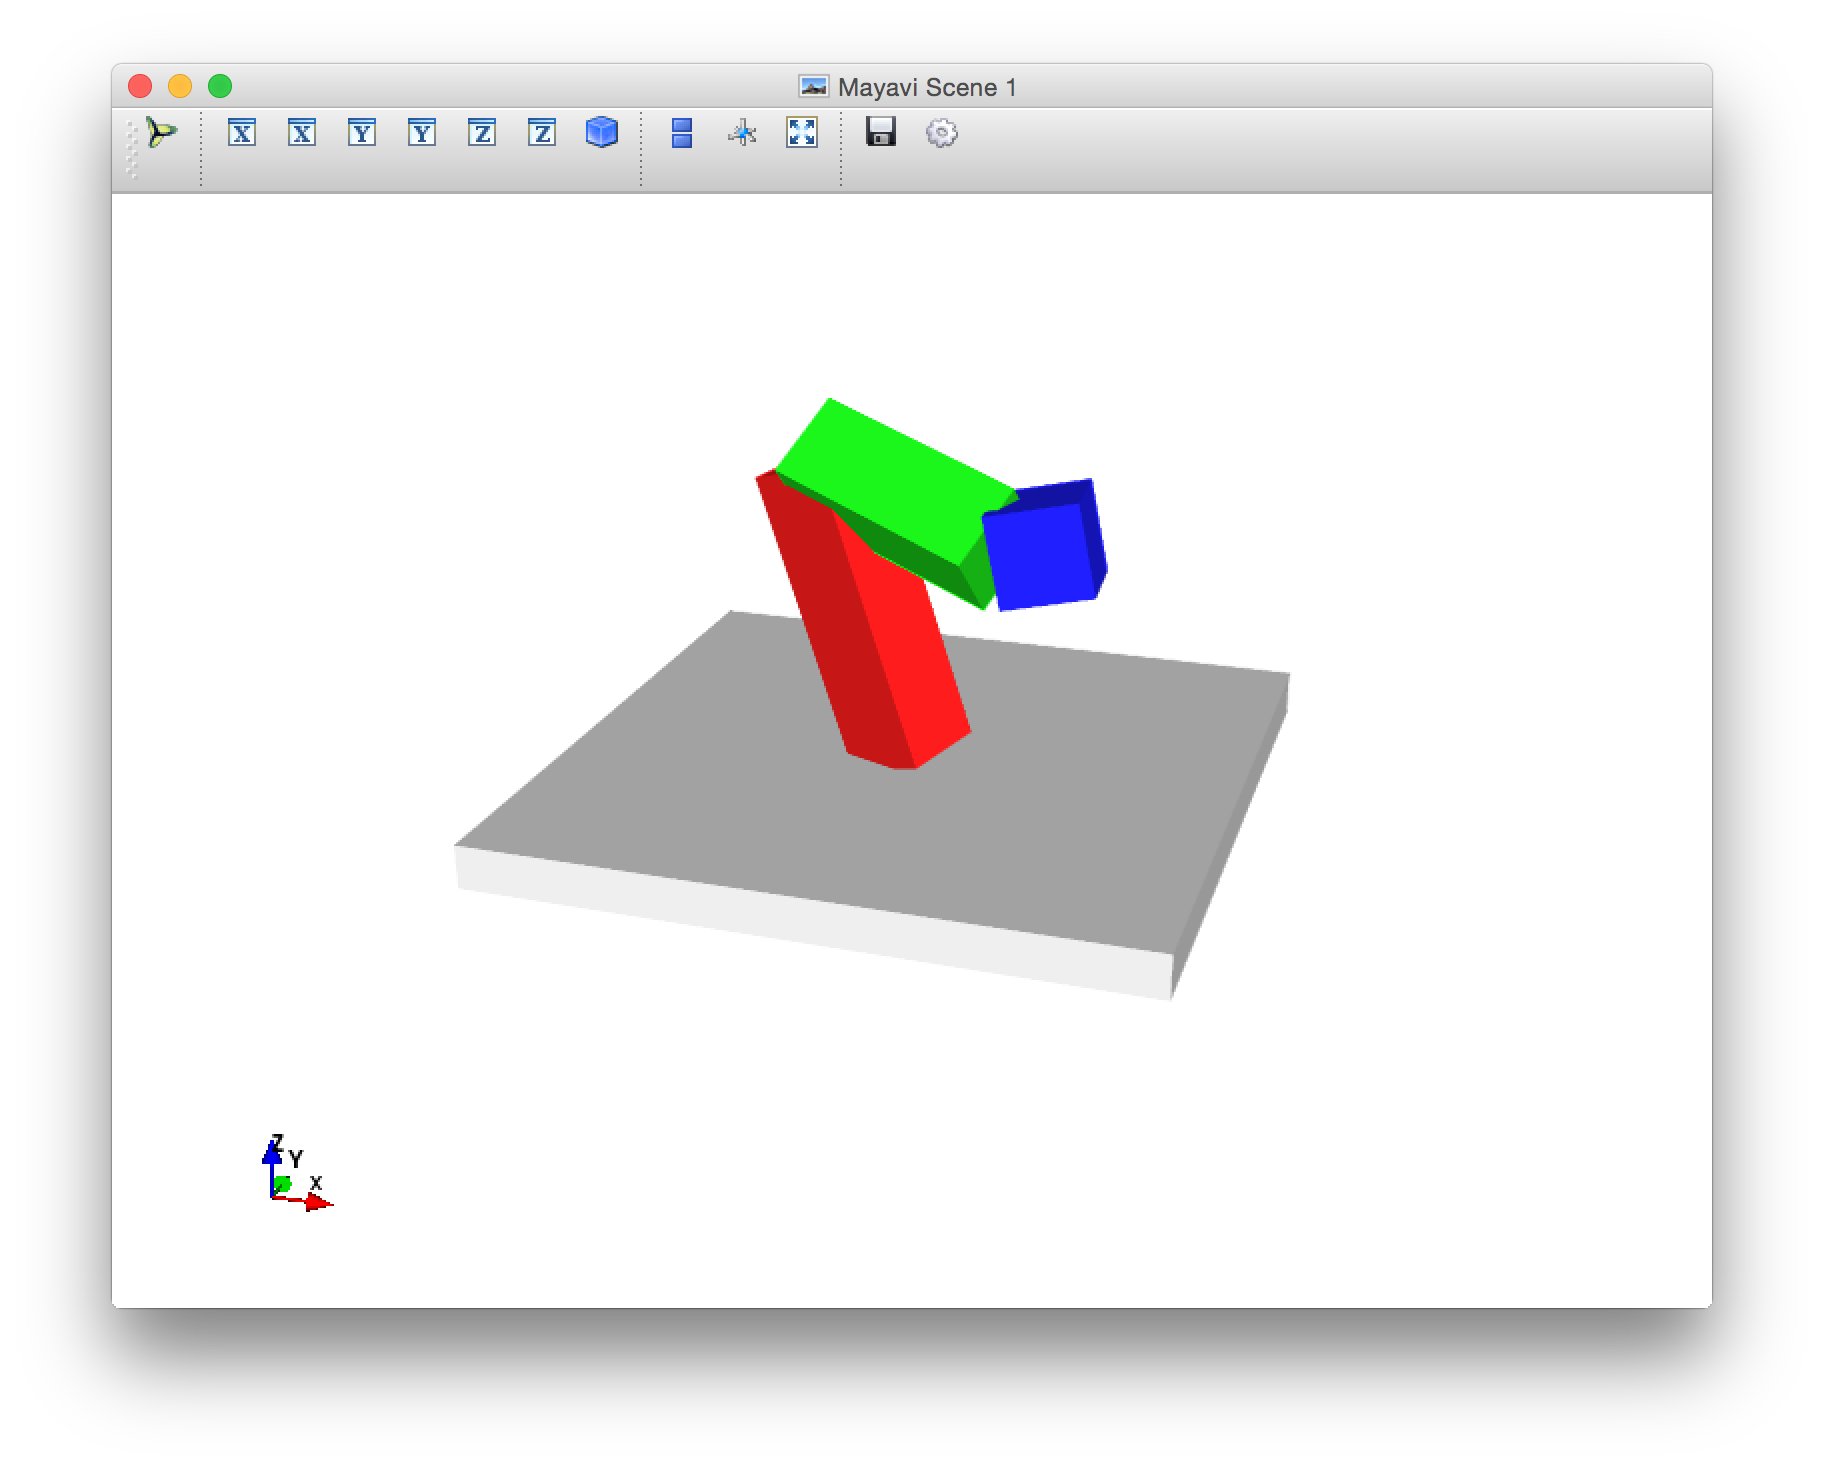Set view along the +Z axis (first Z icon)
This screenshot has width=1824, height=1468.
(x=482, y=132)
